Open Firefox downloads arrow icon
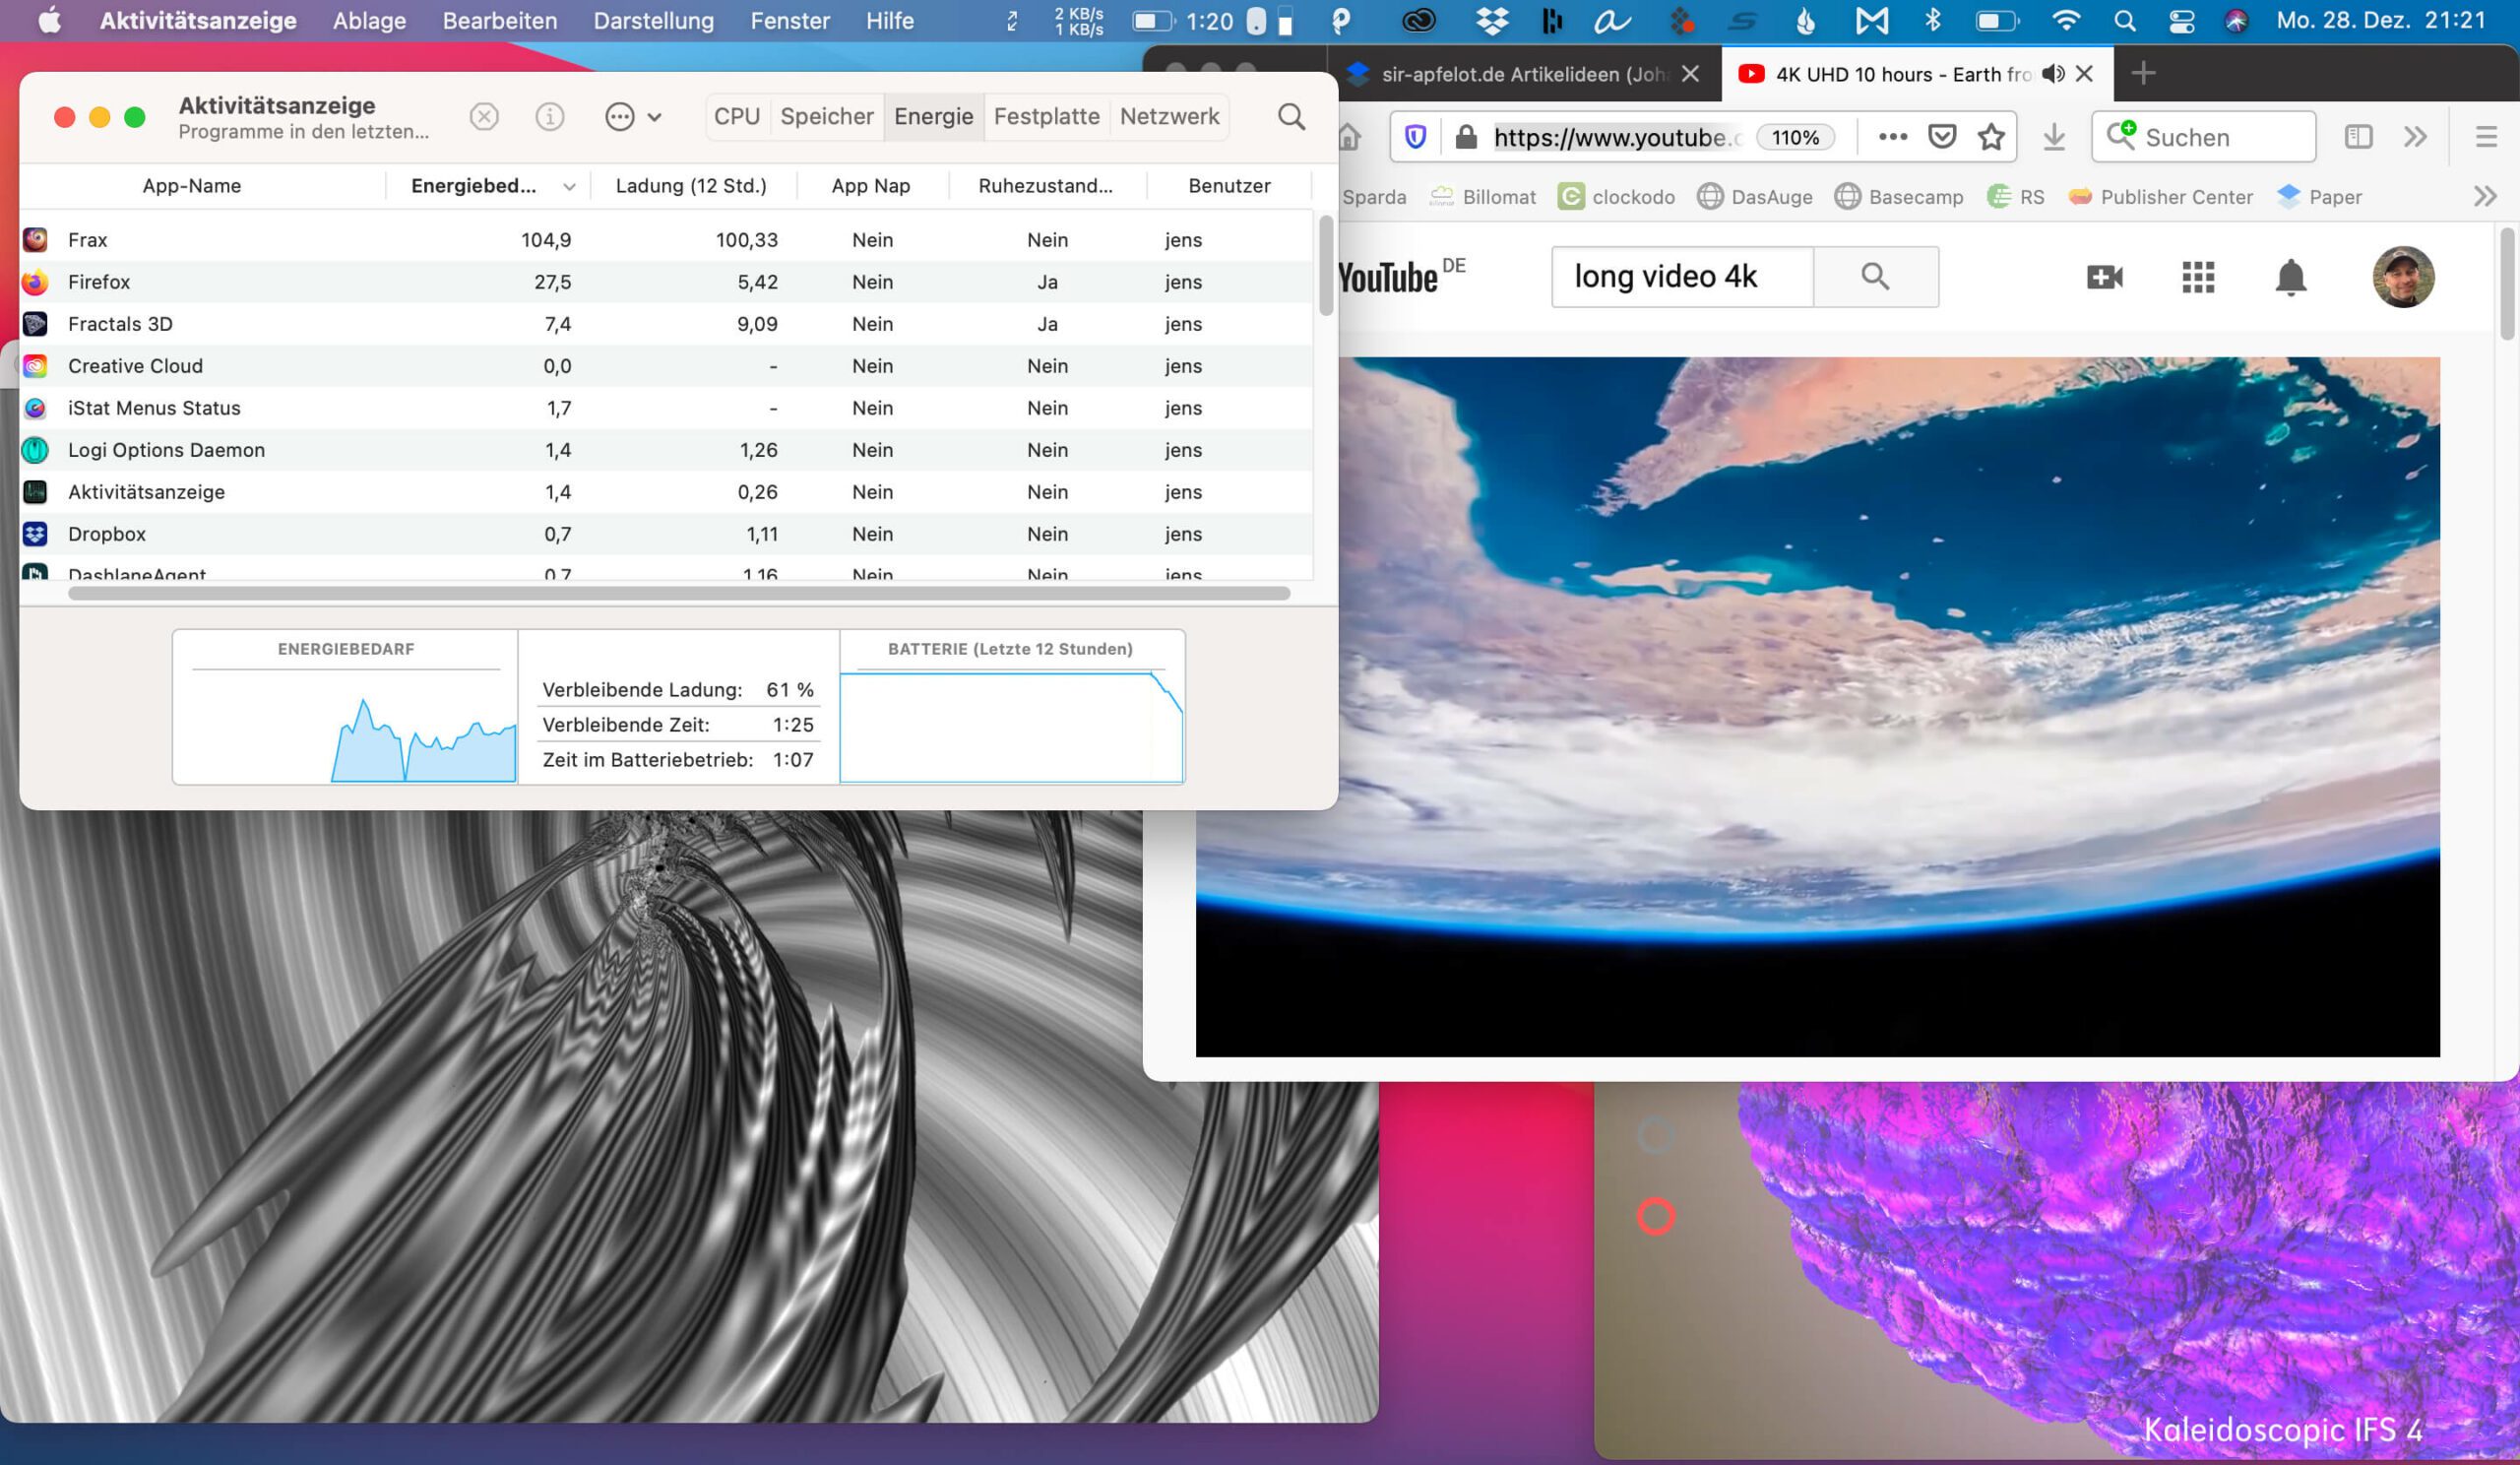The image size is (2520, 1465). coord(2053,137)
